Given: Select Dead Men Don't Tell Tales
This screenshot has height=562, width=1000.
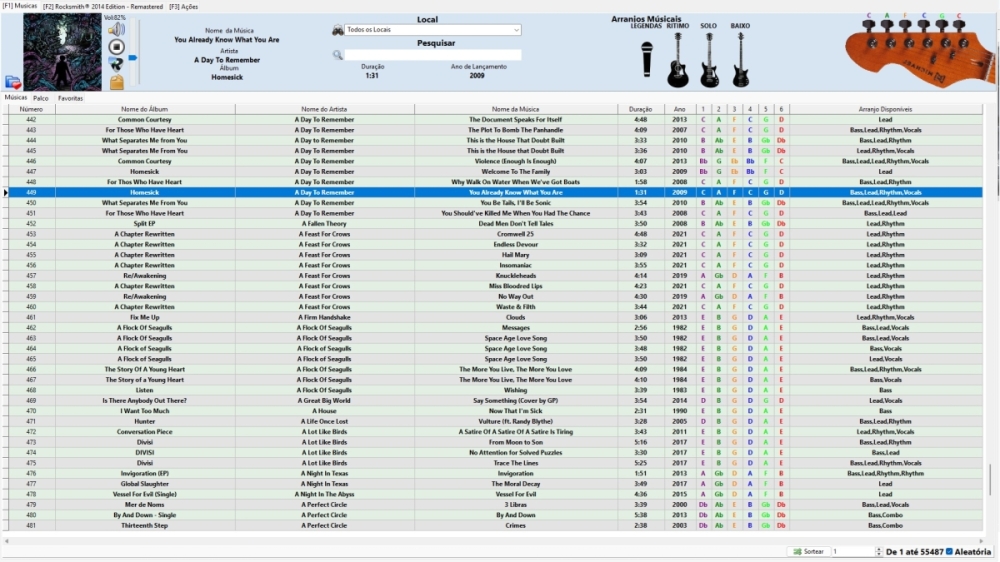Looking at the screenshot, I should point(495,223).
